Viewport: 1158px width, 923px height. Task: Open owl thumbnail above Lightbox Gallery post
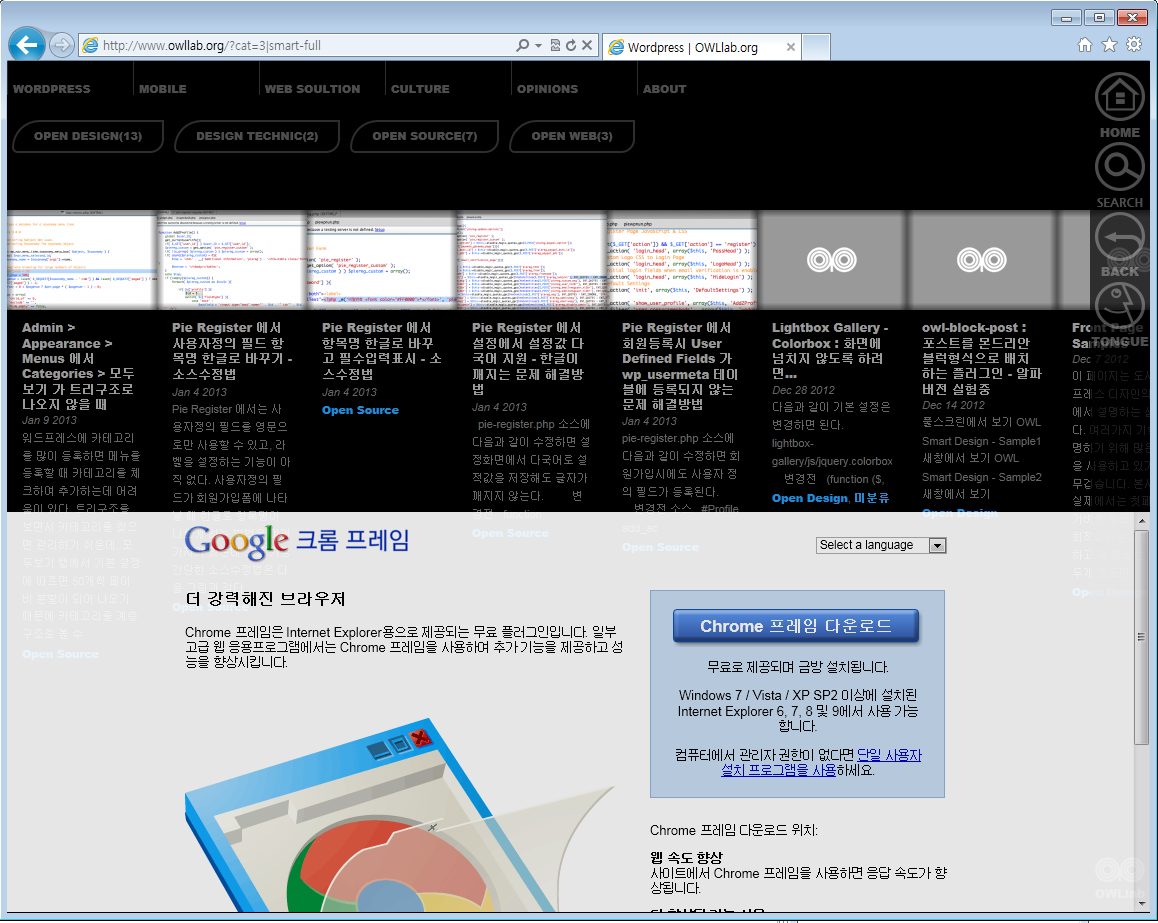[832, 260]
